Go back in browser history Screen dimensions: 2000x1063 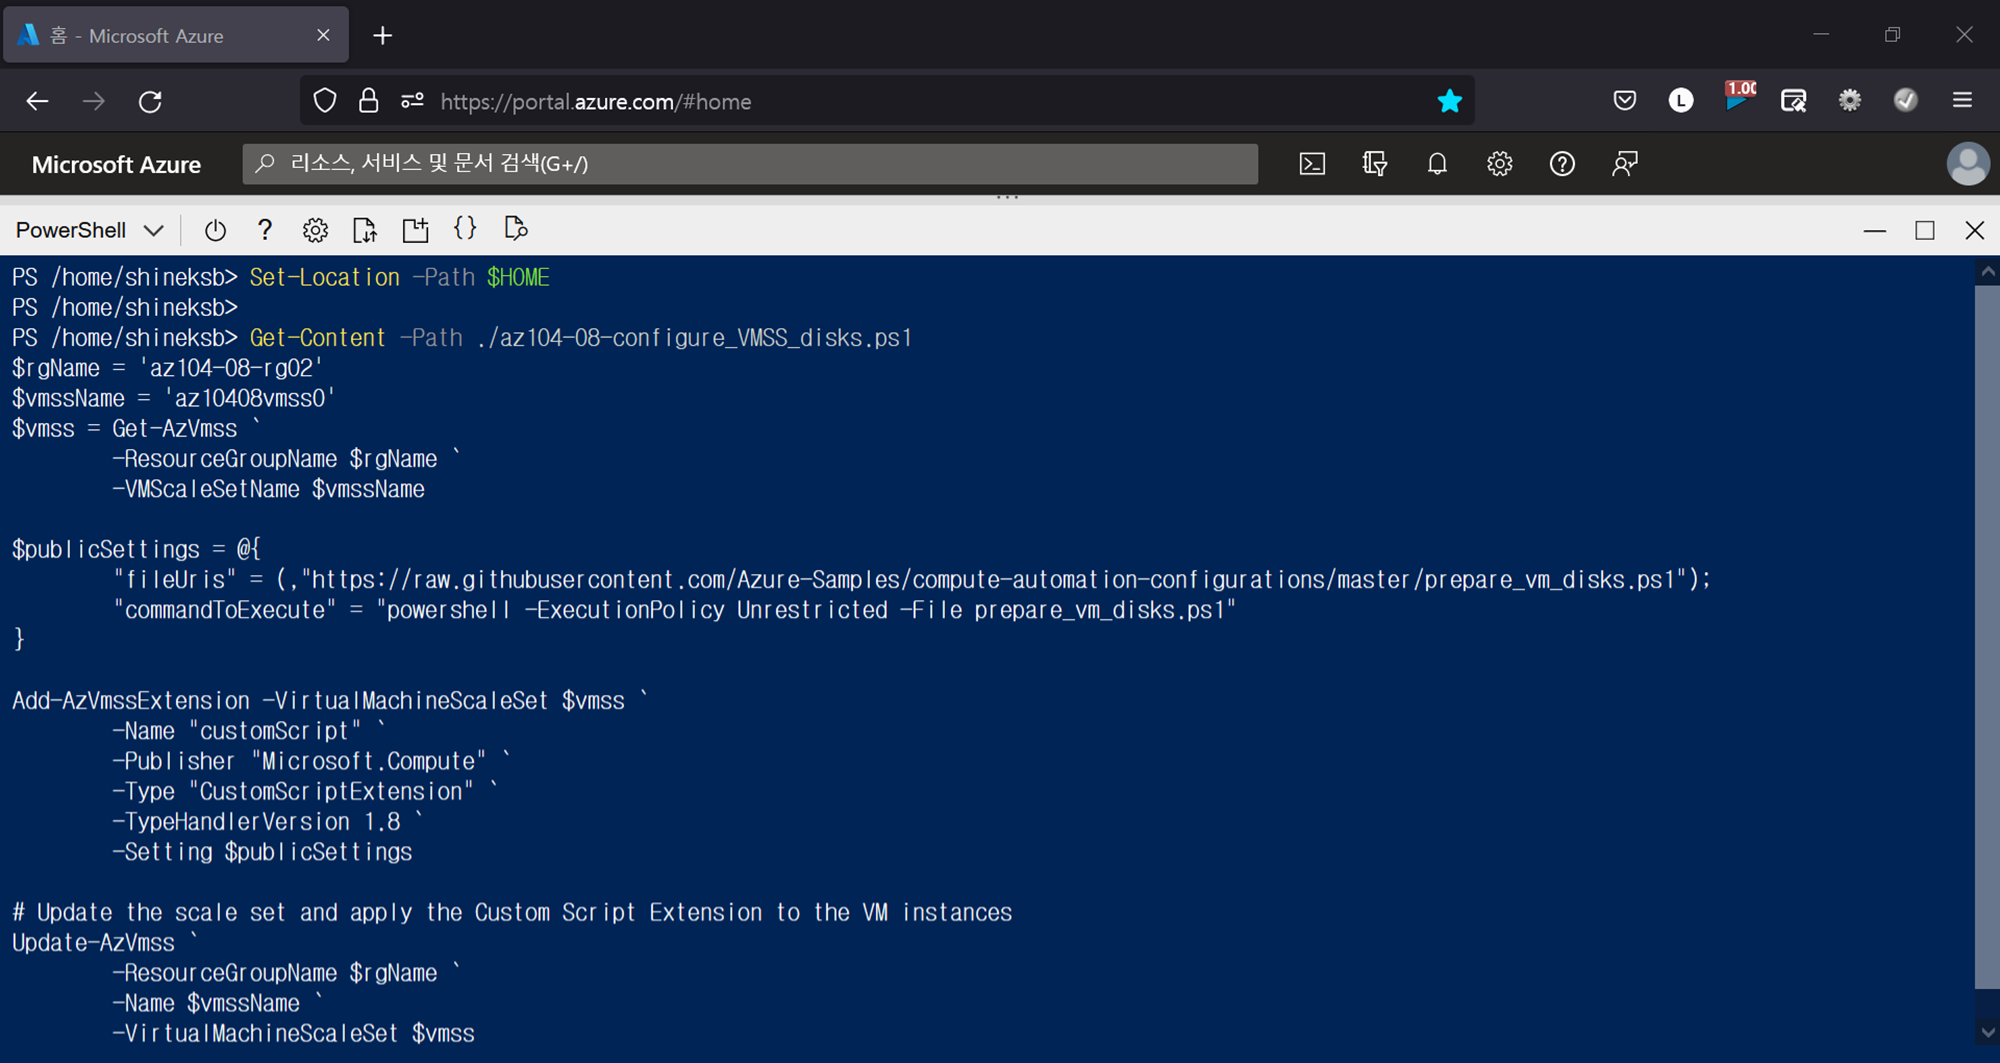pos(37,101)
